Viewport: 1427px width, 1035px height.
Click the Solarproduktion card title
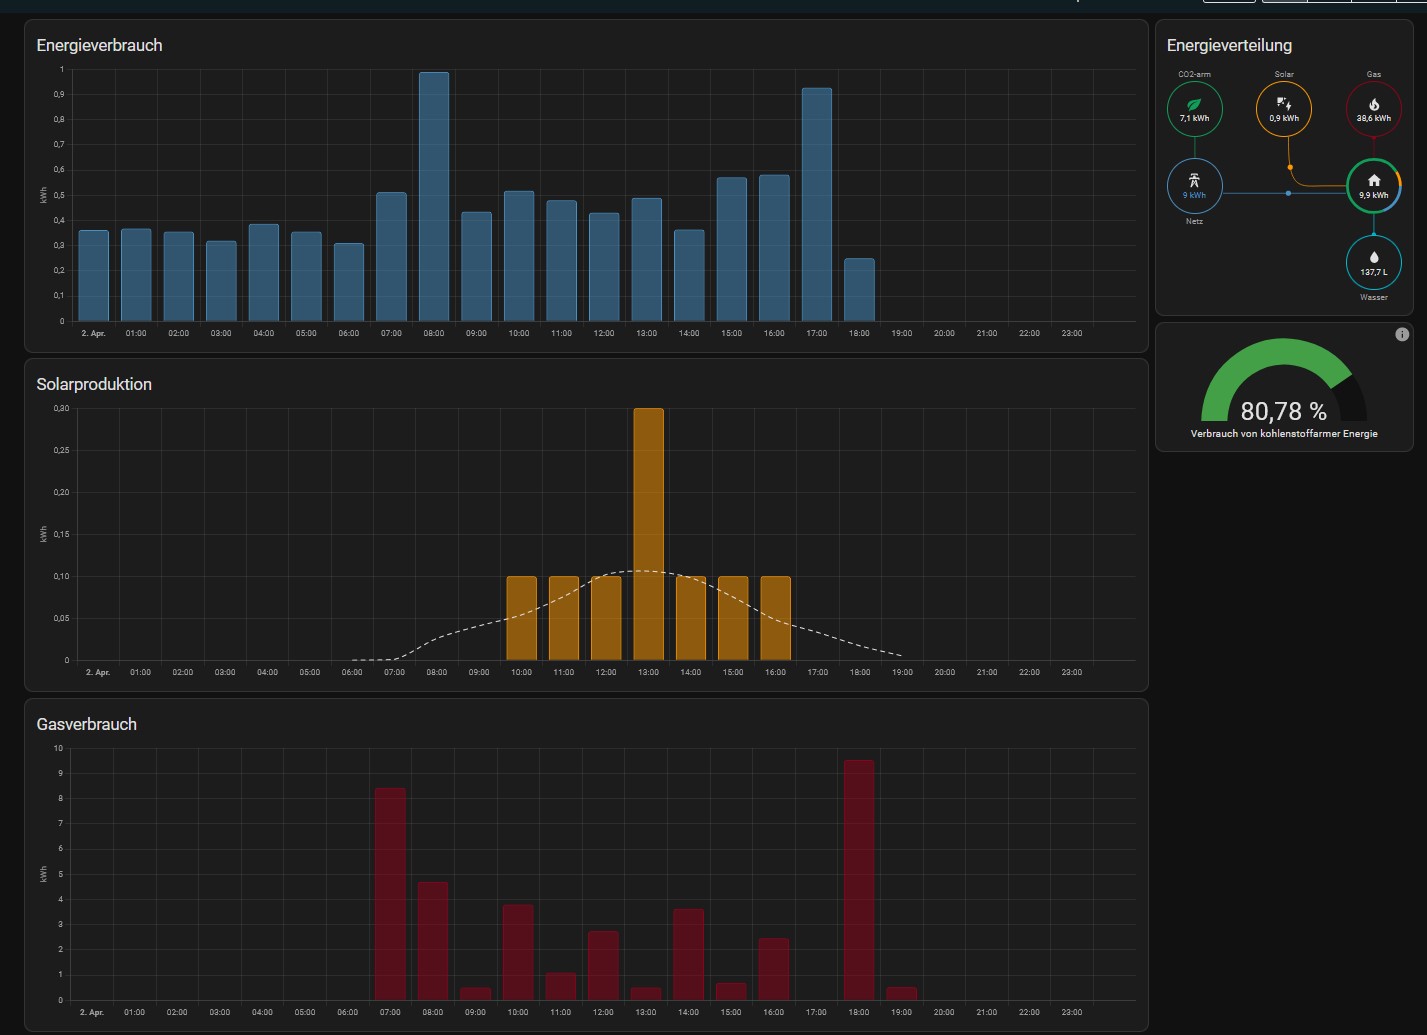tap(94, 384)
